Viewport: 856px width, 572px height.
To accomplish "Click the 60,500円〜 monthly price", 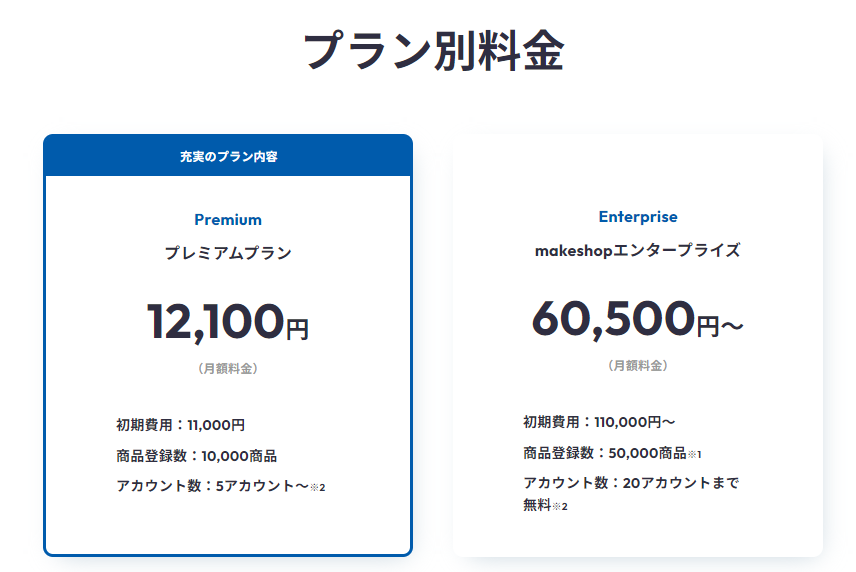I will [x=638, y=319].
